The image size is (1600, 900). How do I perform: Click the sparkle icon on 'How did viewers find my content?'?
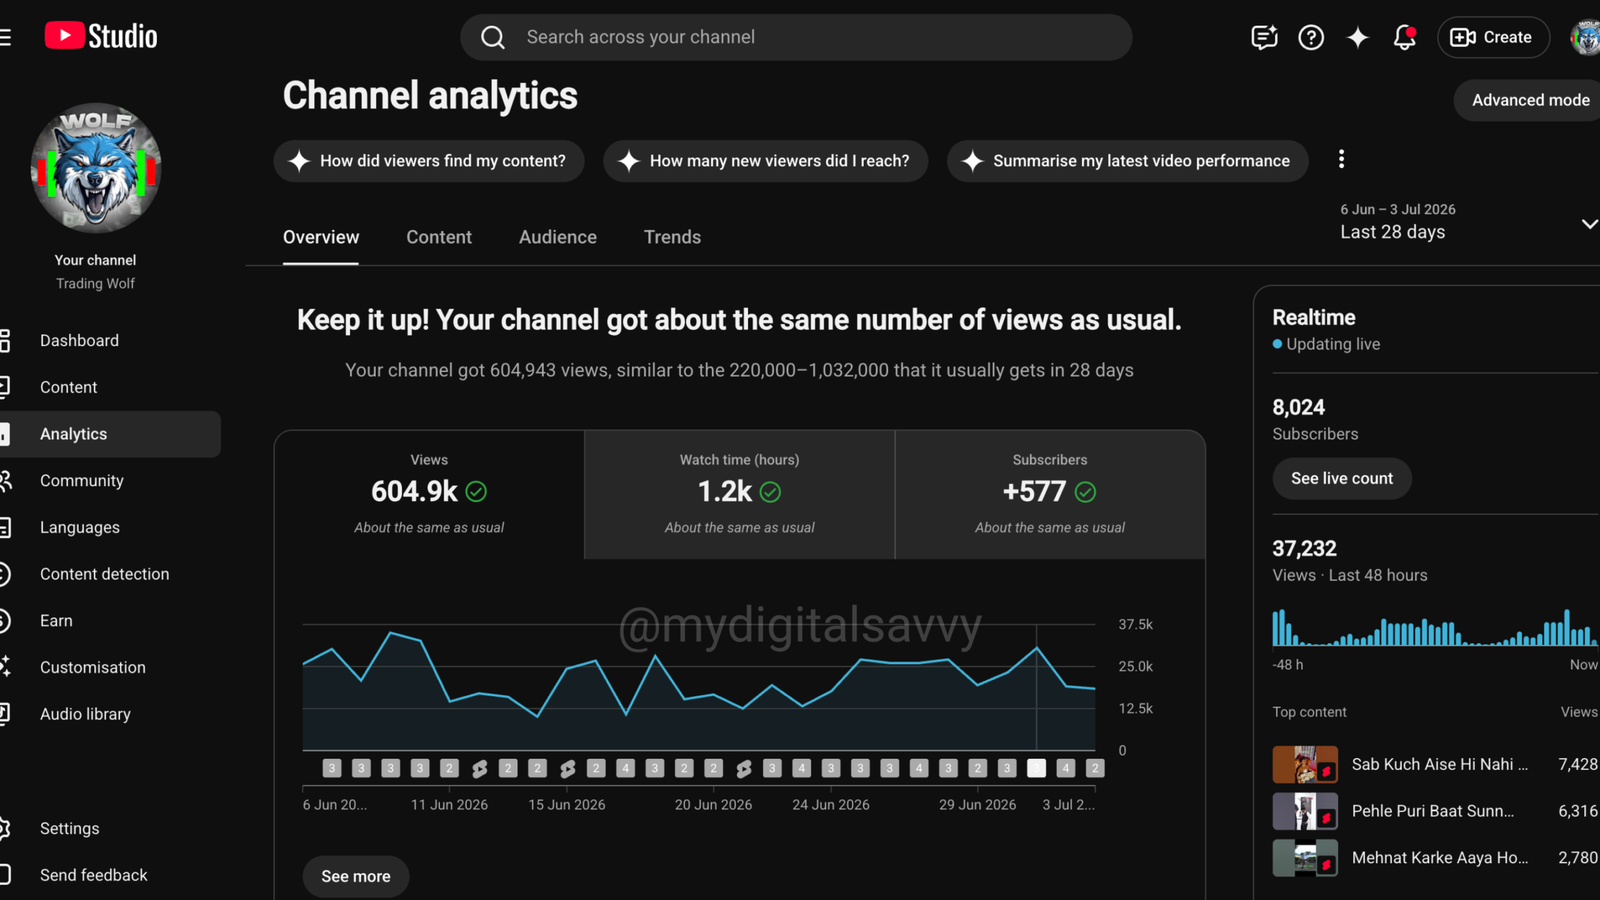(x=299, y=161)
